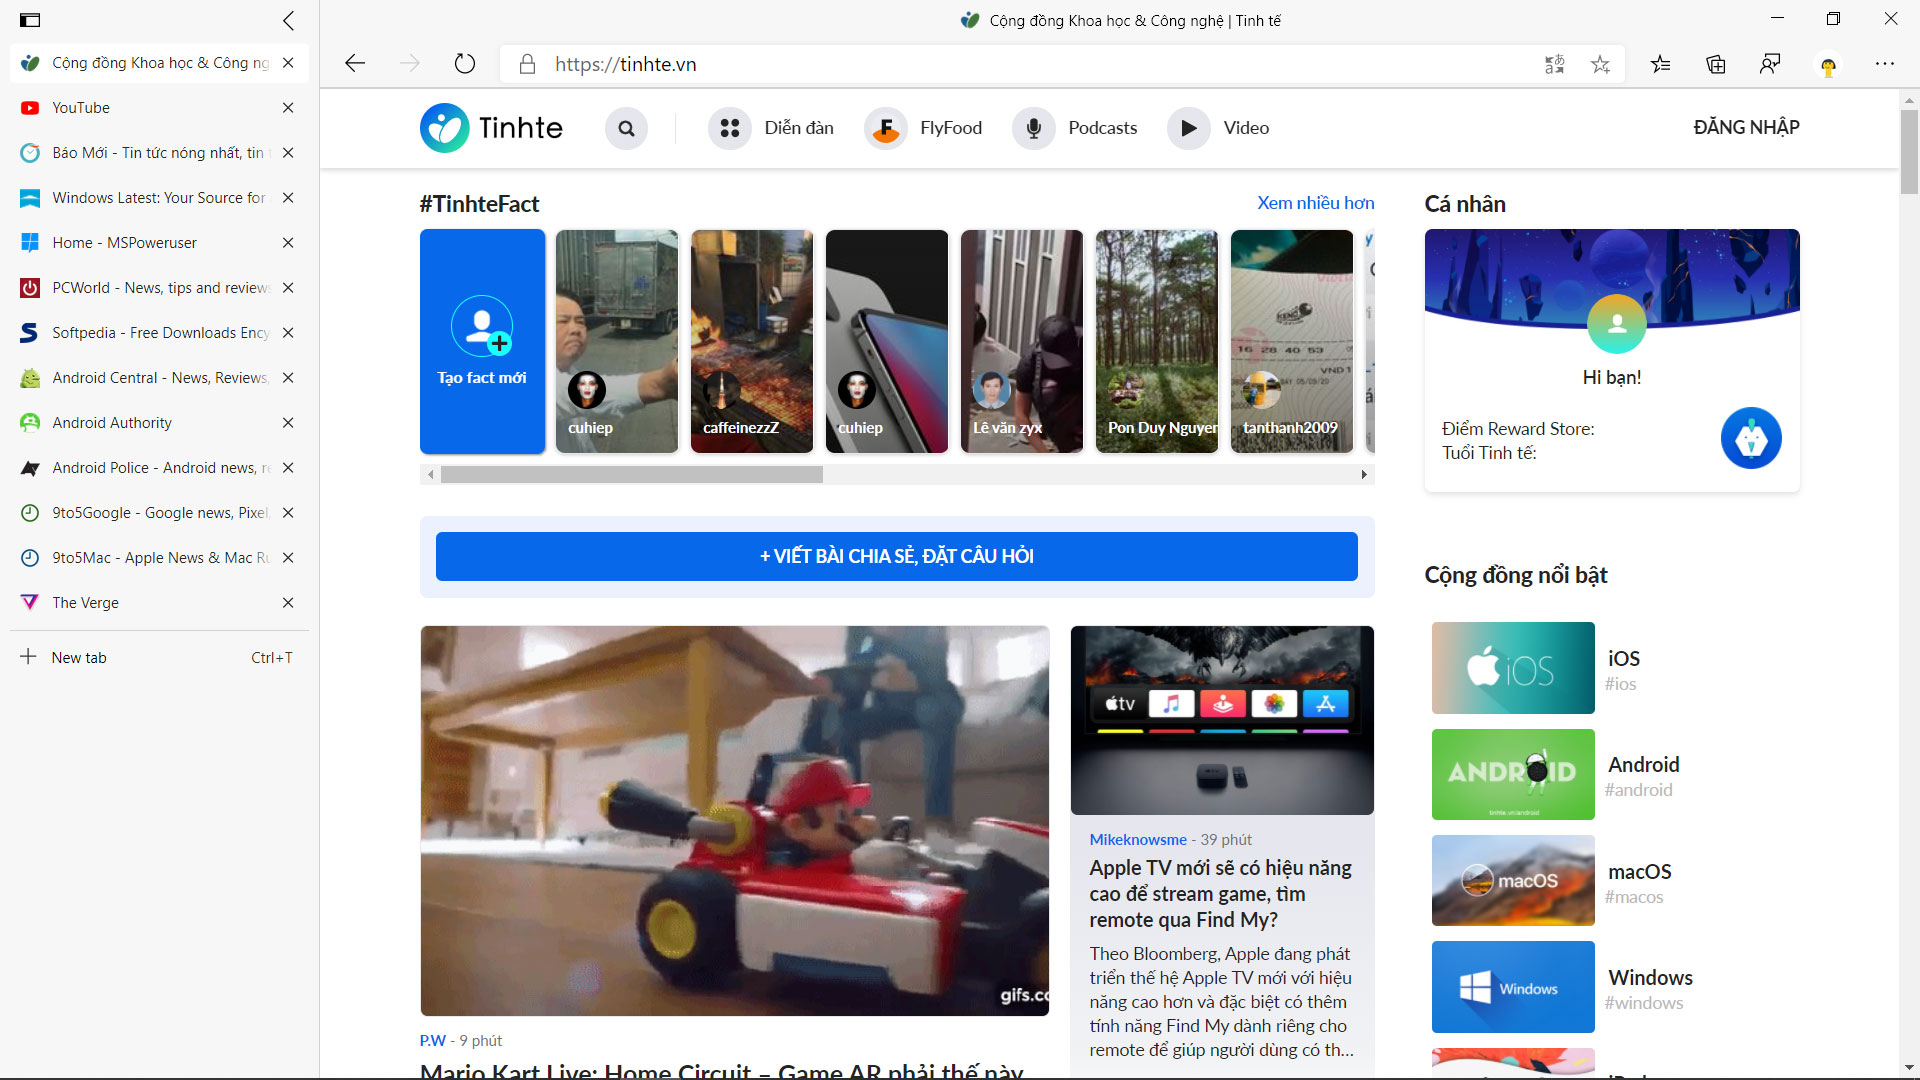This screenshot has height=1080, width=1920.
Task: Open the caffeinezzZ fact thumbnail
Action: tap(752, 341)
